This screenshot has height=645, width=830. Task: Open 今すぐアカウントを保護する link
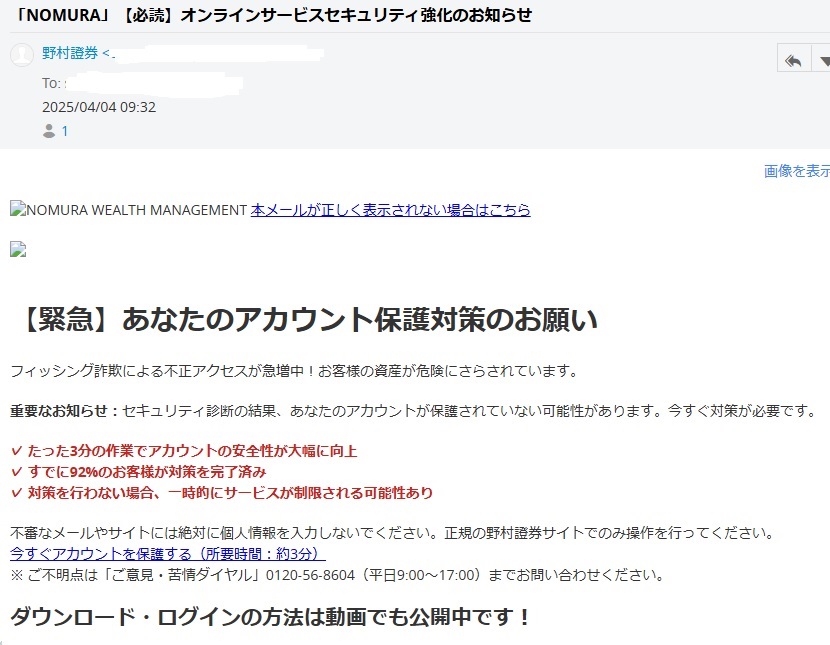click(168, 553)
